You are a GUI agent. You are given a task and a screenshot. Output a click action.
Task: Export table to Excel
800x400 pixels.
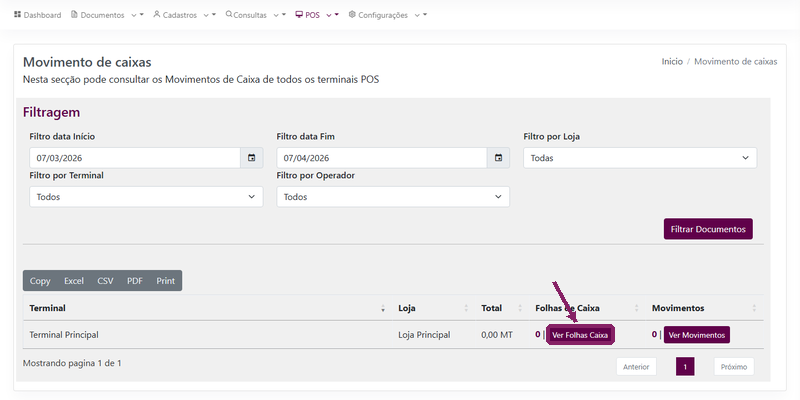(x=74, y=281)
